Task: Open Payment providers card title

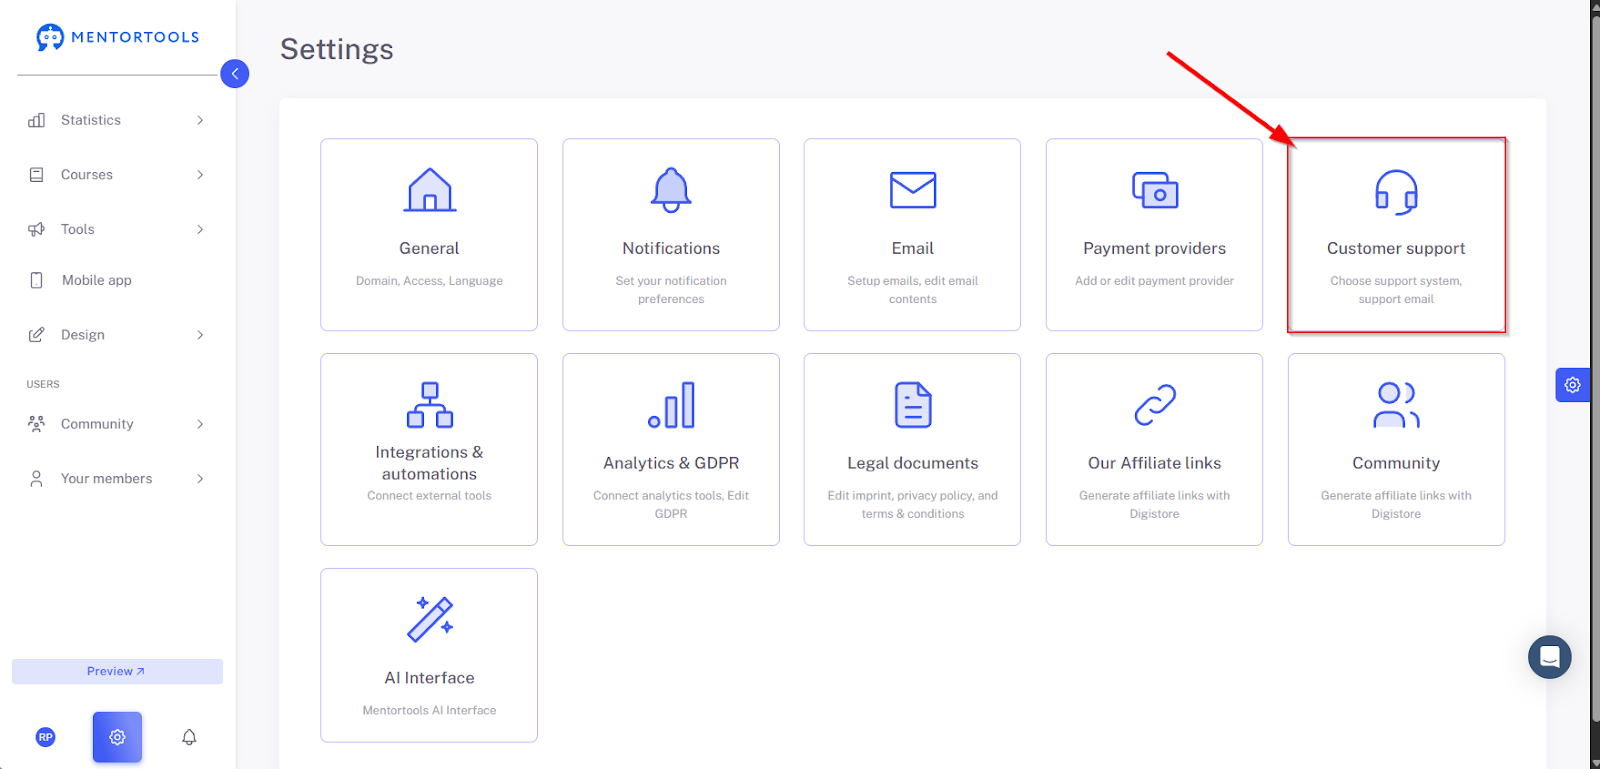Action: pyautogui.click(x=1155, y=248)
